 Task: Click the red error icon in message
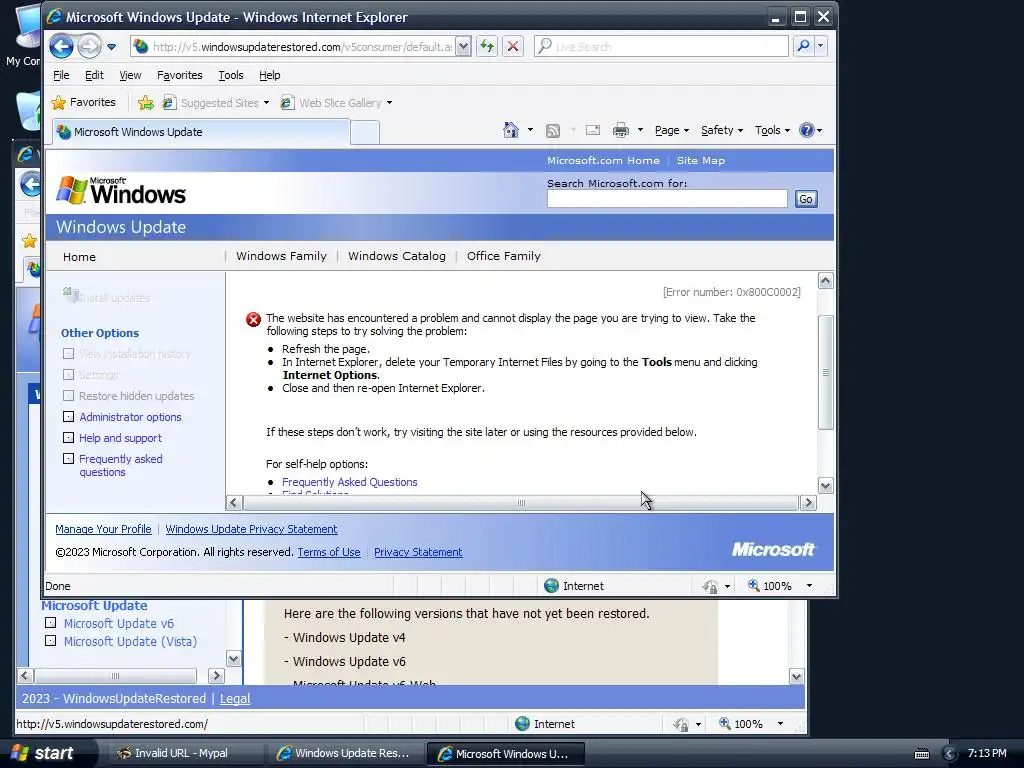253,319
